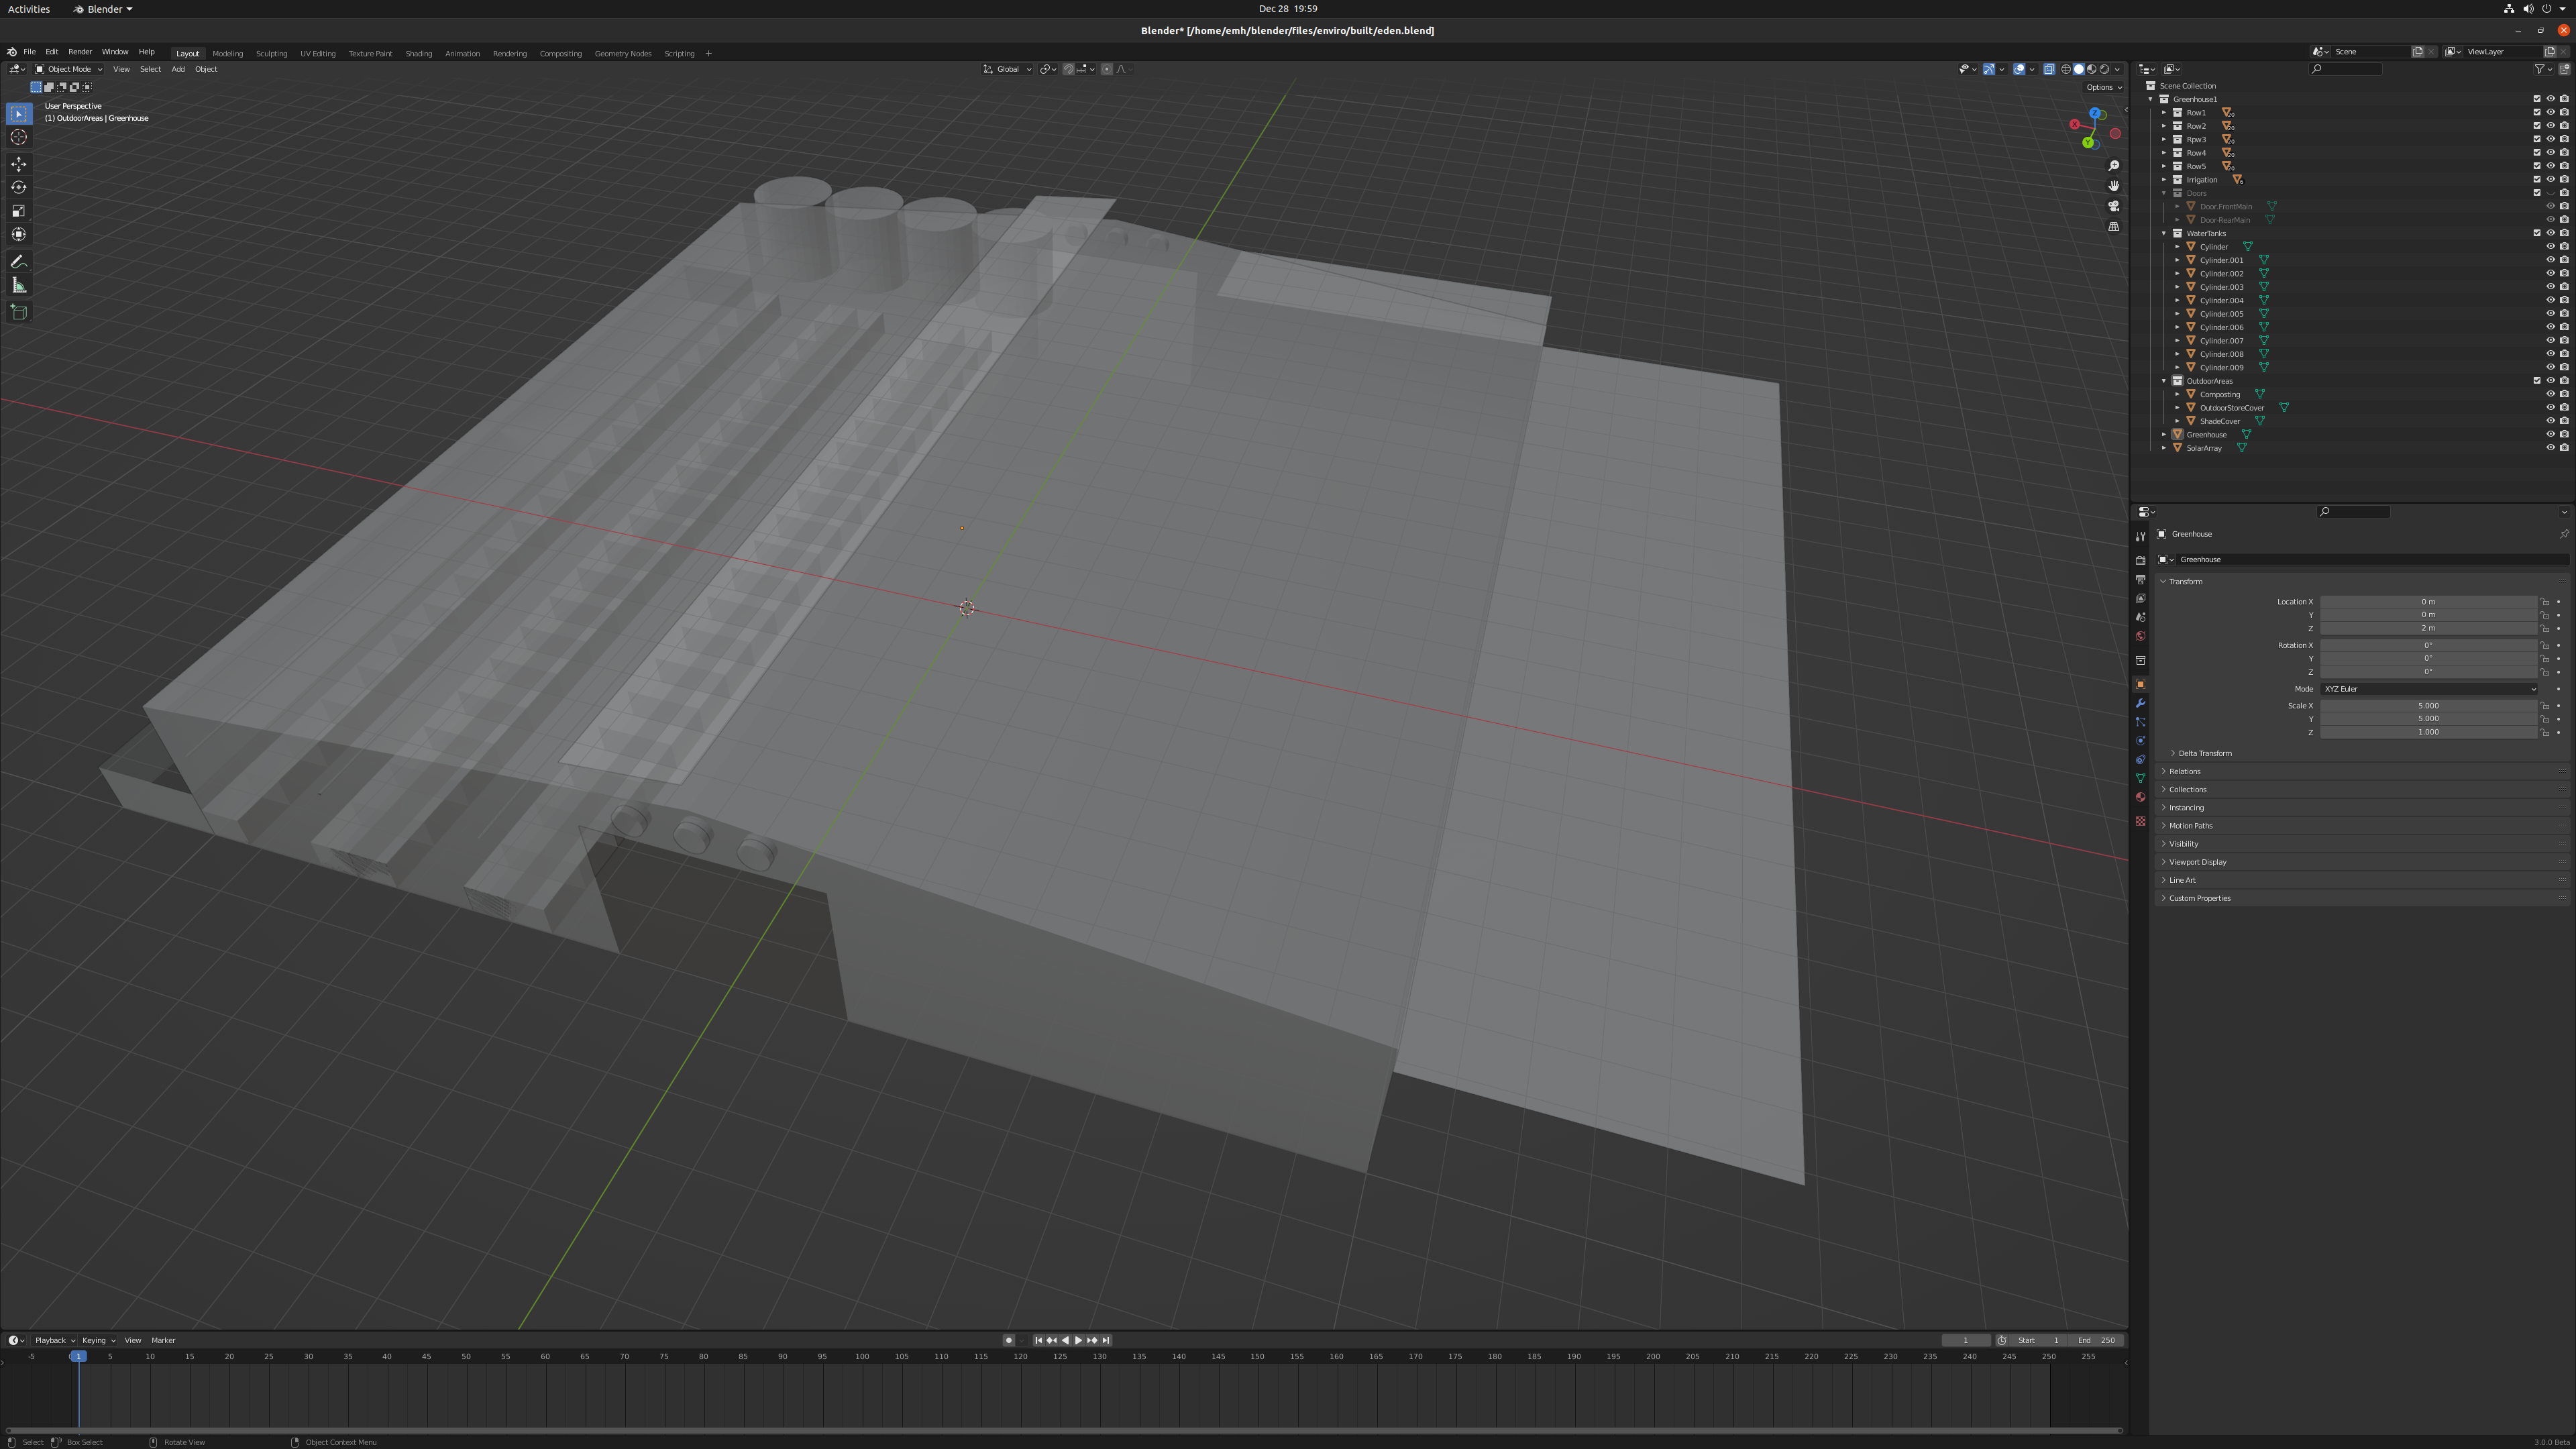This screenshot has height=1449, width=2576.
Task: Open the Object Data mesh properties tab
Action: click(x=2140, y=778)
